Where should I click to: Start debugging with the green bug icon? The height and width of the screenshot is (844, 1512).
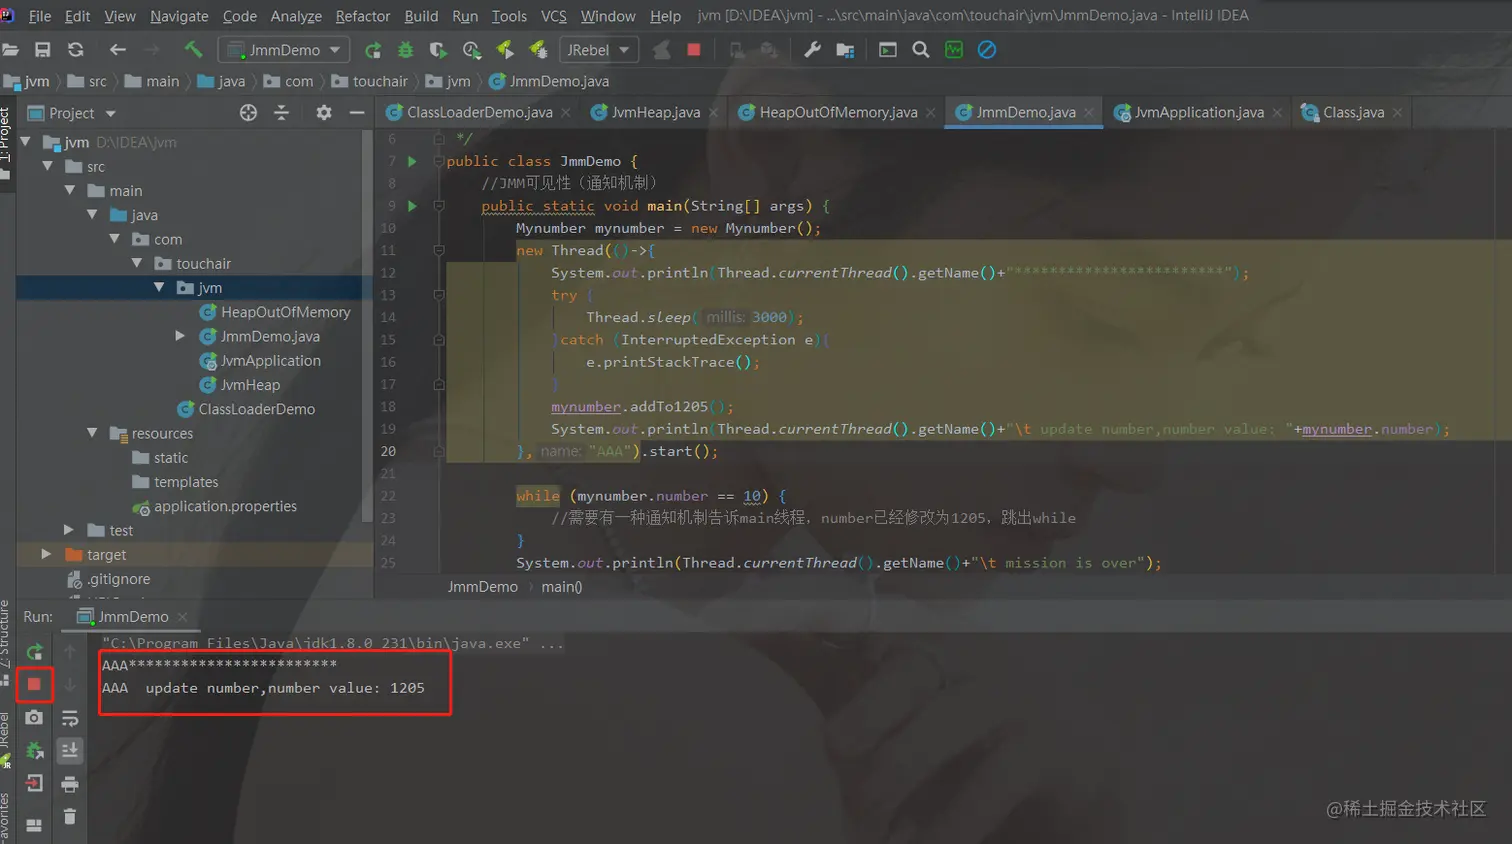click(405, 50)
